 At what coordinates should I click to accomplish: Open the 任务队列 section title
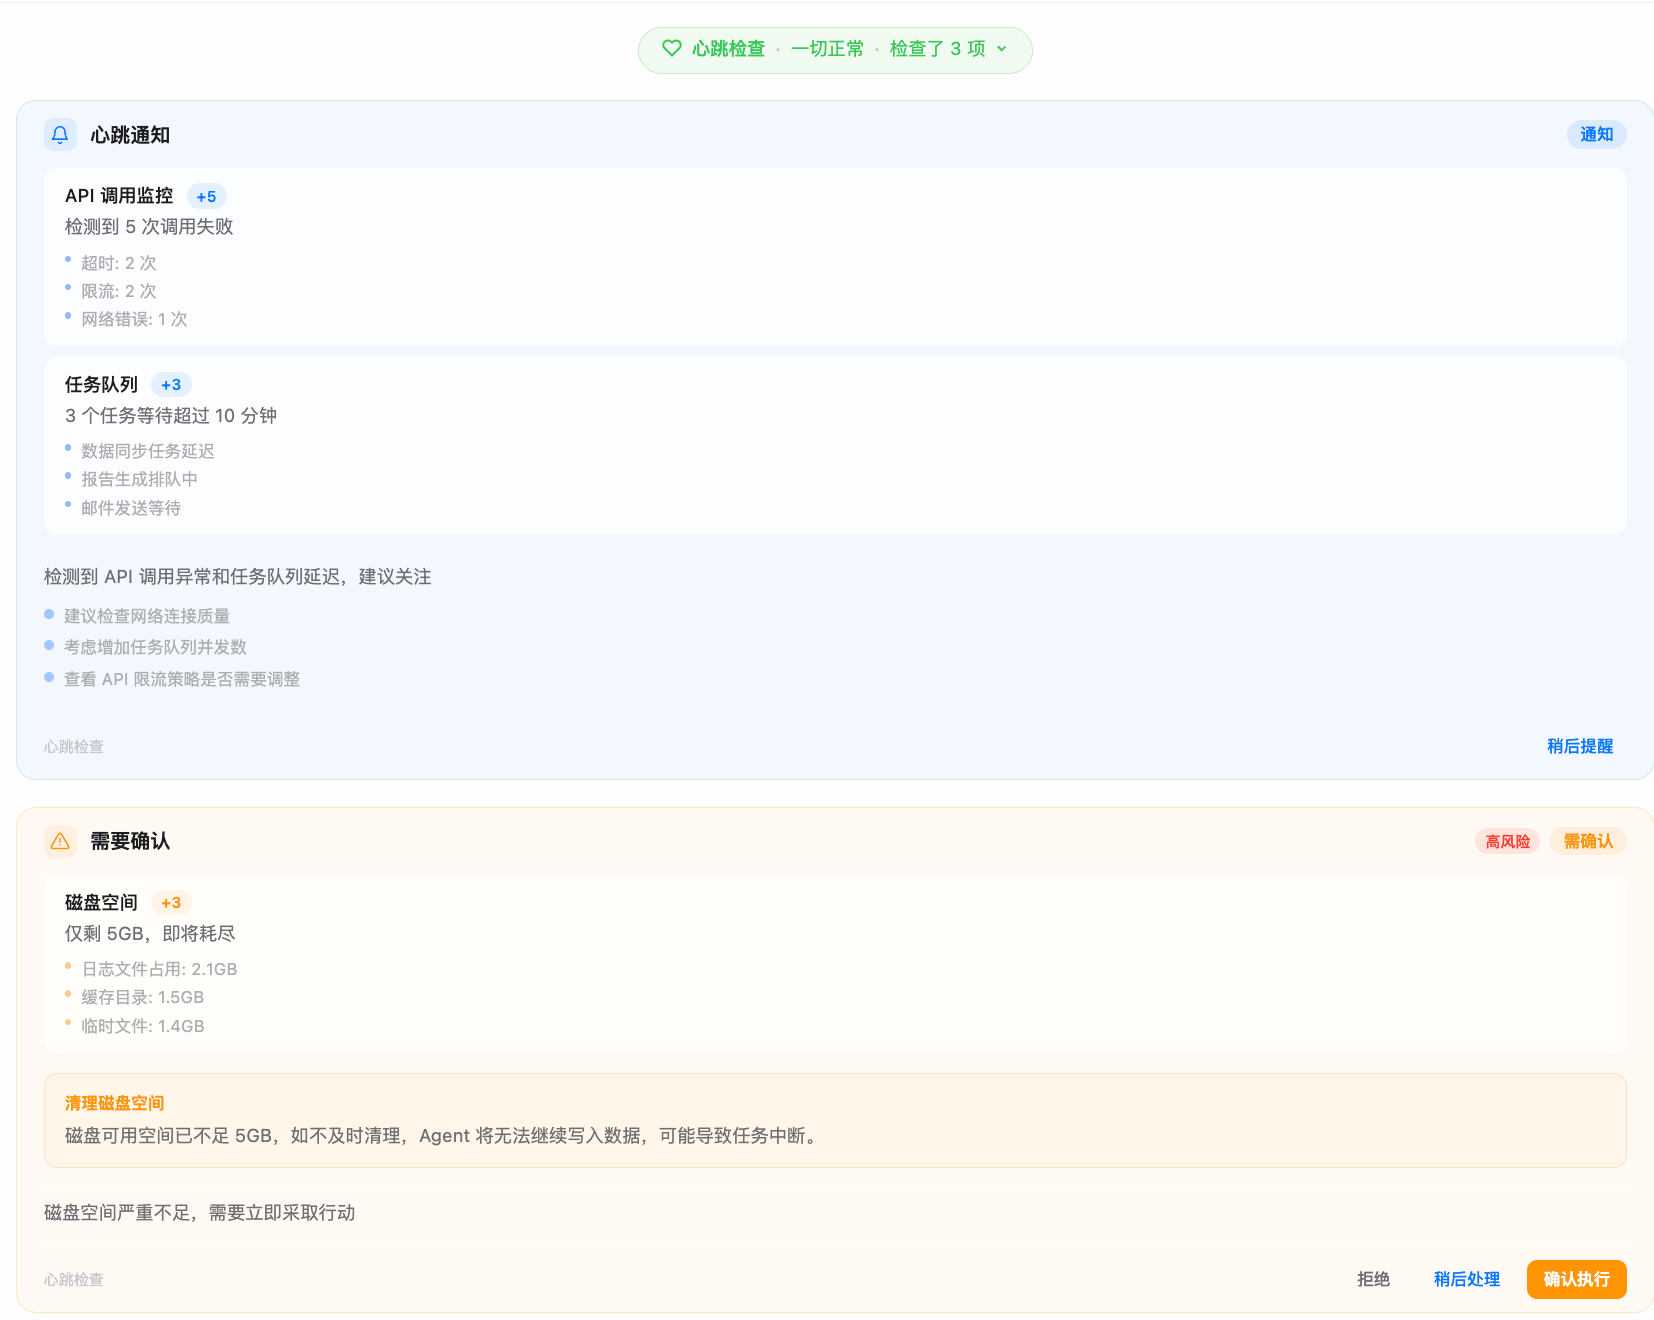(x=101, y=385)
